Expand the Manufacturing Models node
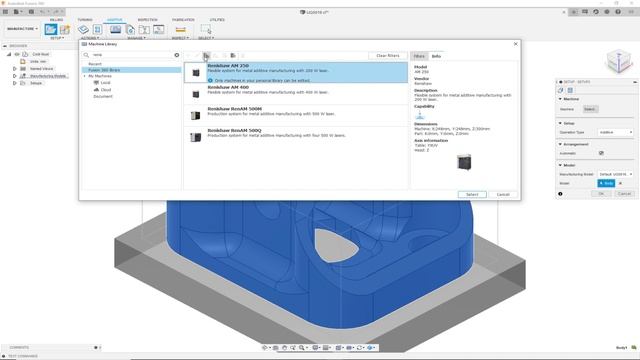This screenshot has width=640, height=360. click(15, 76)
